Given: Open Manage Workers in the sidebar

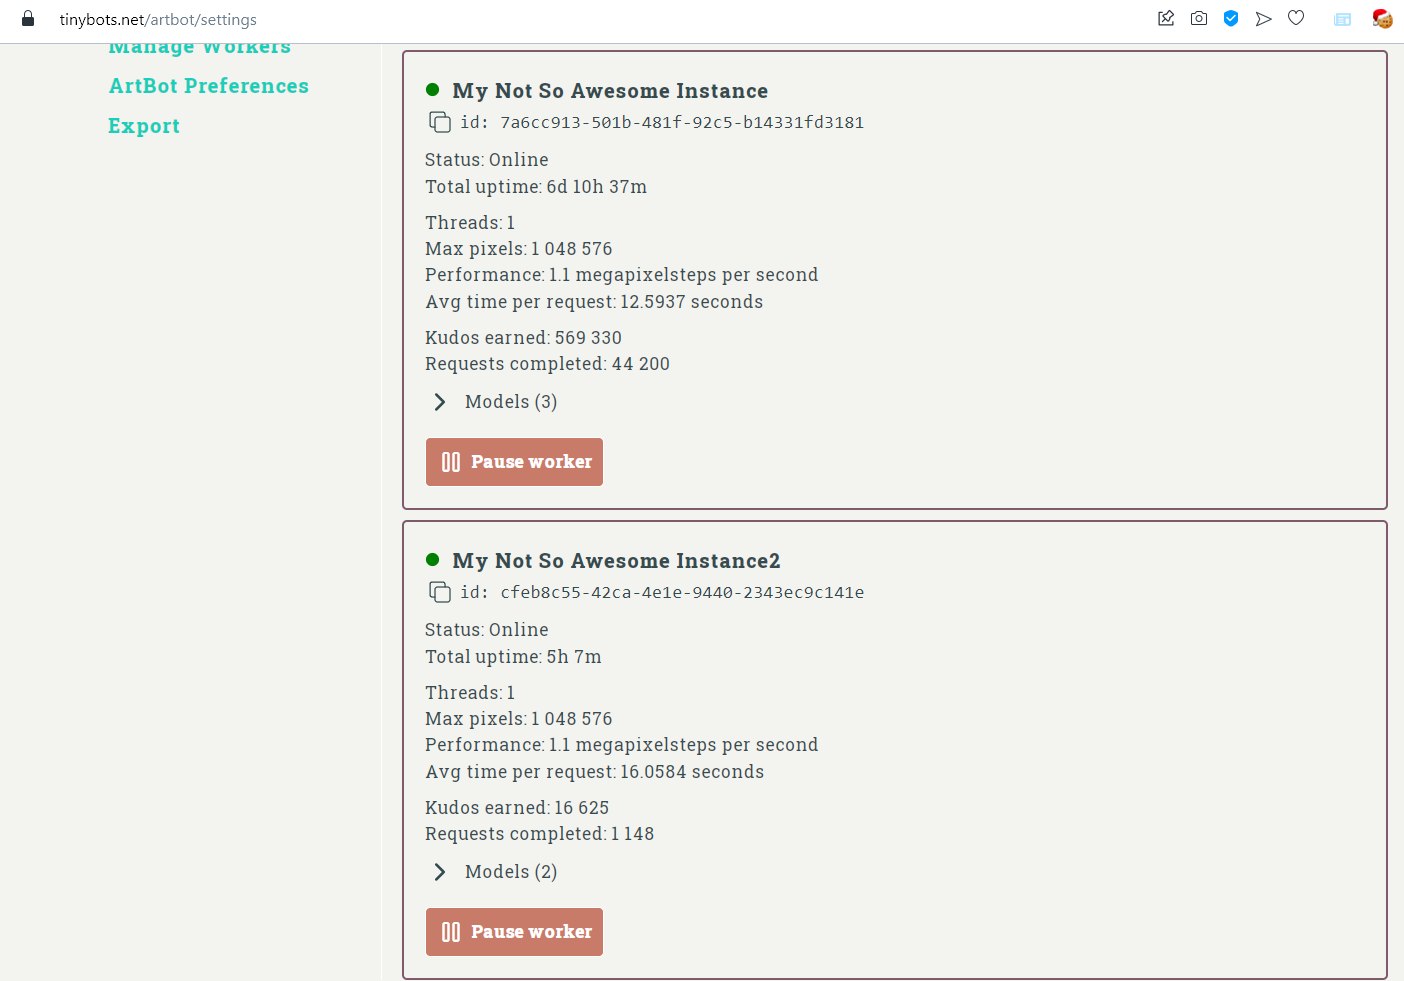Looking at the screenshot, I should (x=200, y=48).
